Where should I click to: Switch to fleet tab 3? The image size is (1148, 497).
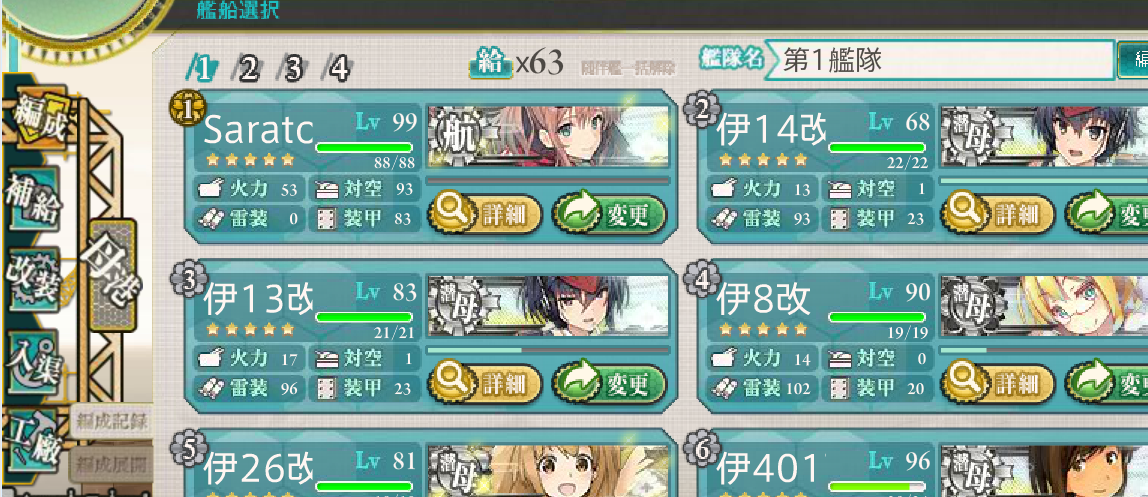(292, 70)
